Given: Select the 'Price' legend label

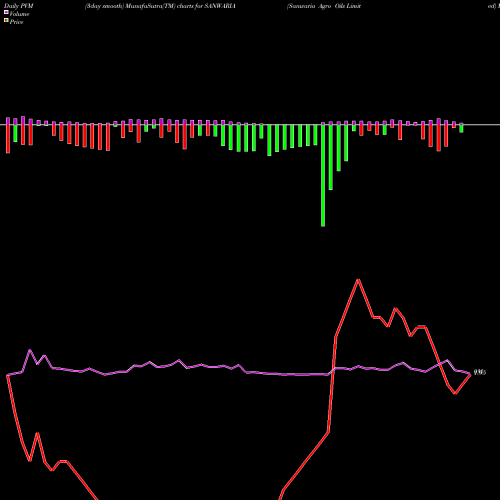Looking at the screenshot, I should [16, 22].
